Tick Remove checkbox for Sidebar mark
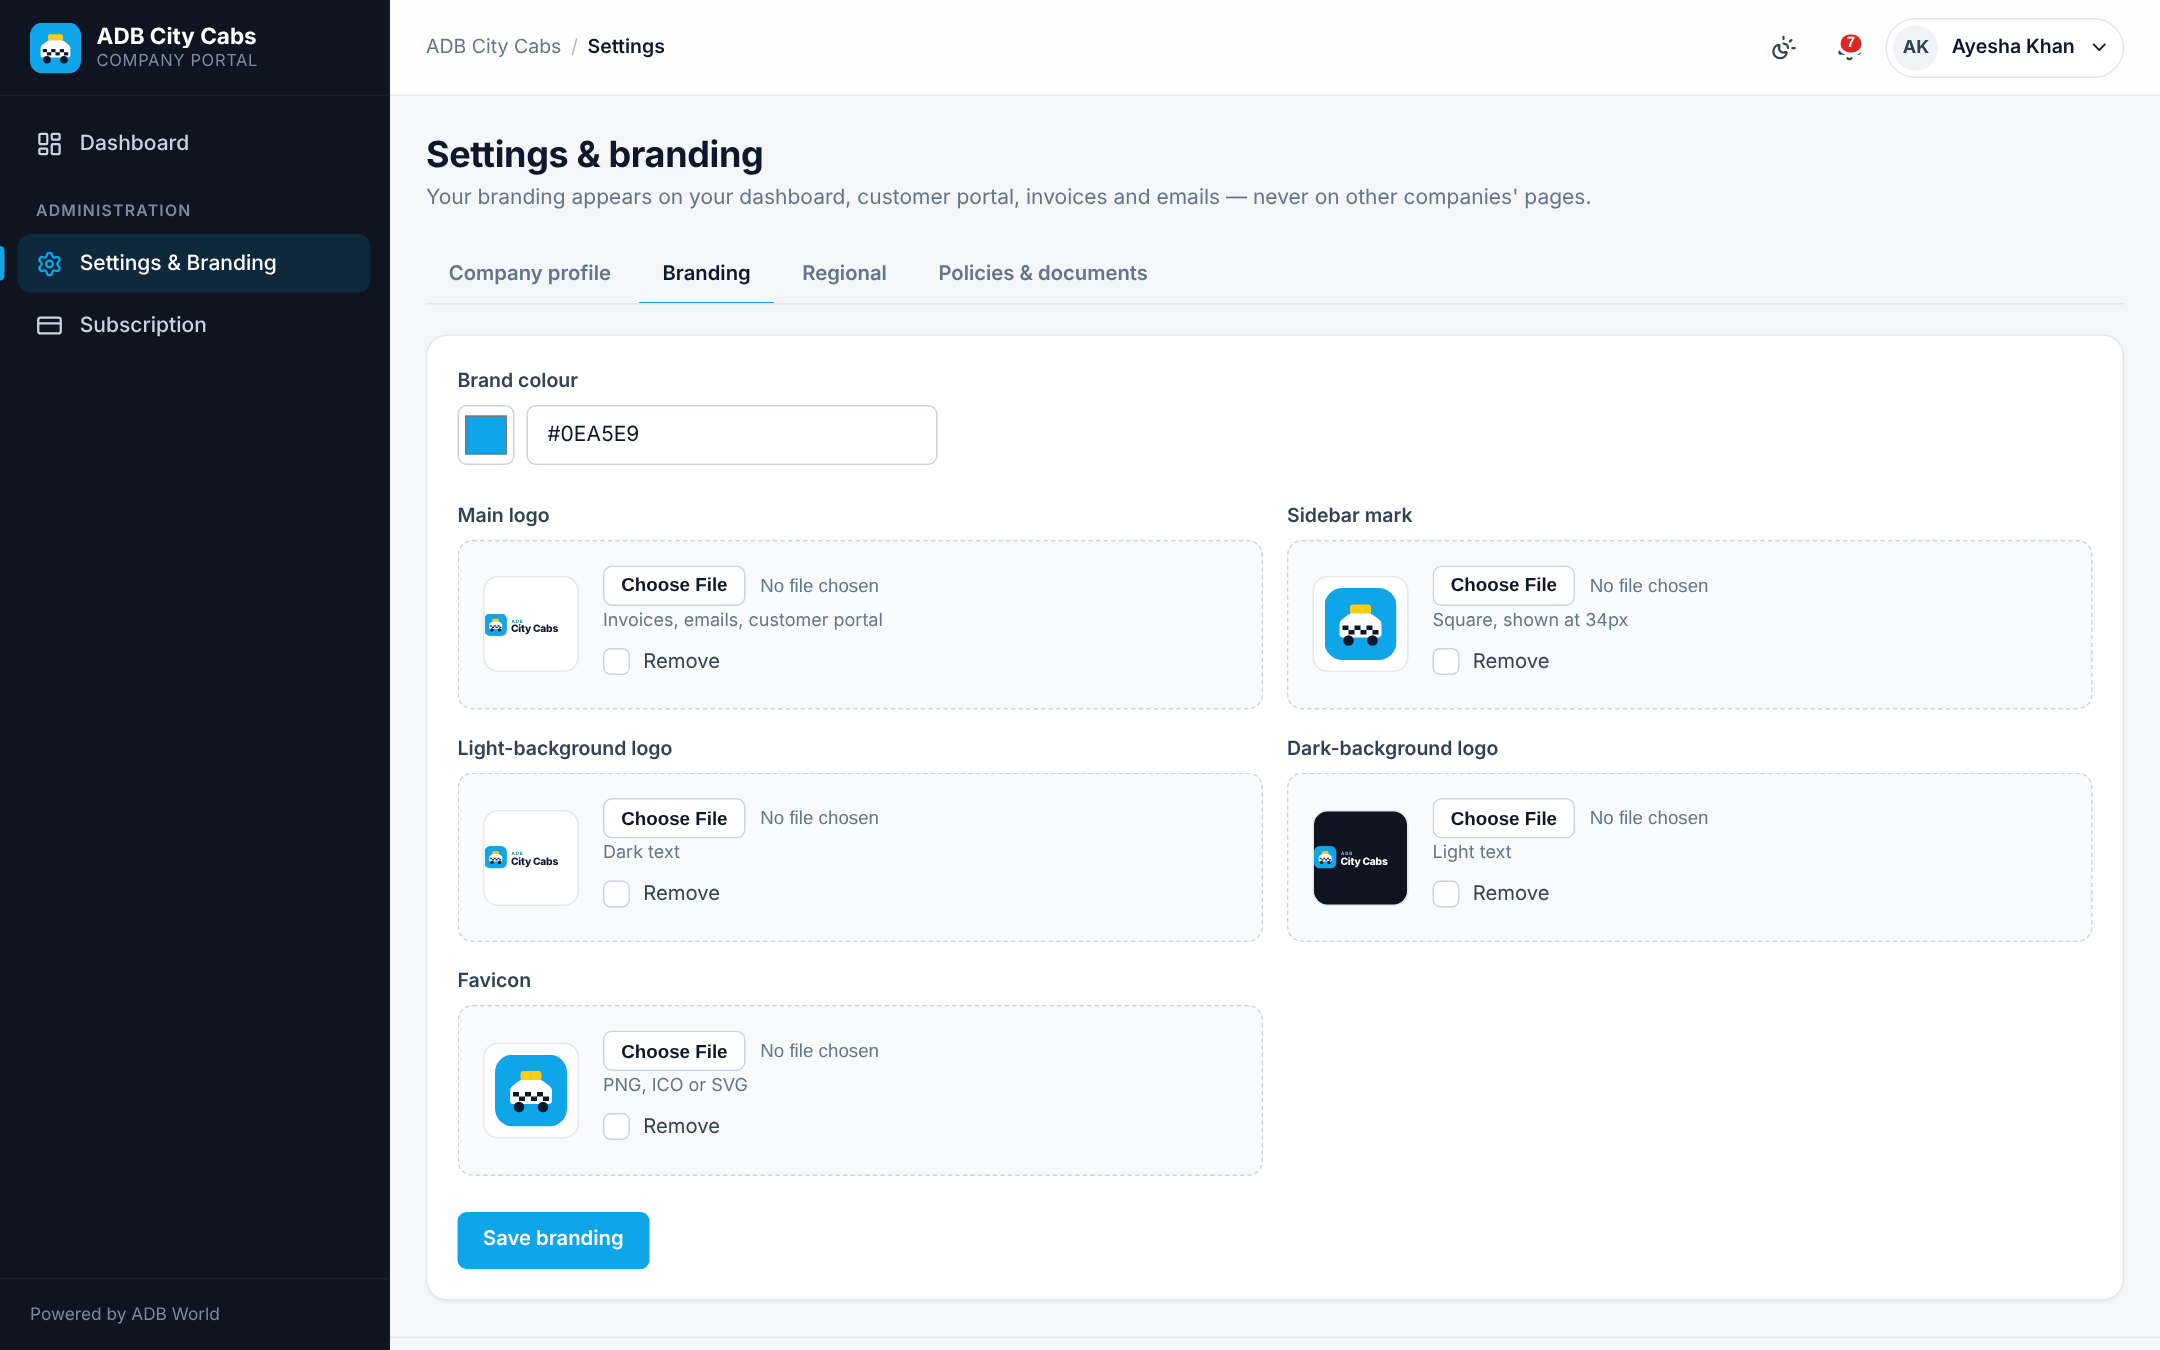This screenshot has width=2160, height=1350. pyautogui.click(x=1446, y=661)
